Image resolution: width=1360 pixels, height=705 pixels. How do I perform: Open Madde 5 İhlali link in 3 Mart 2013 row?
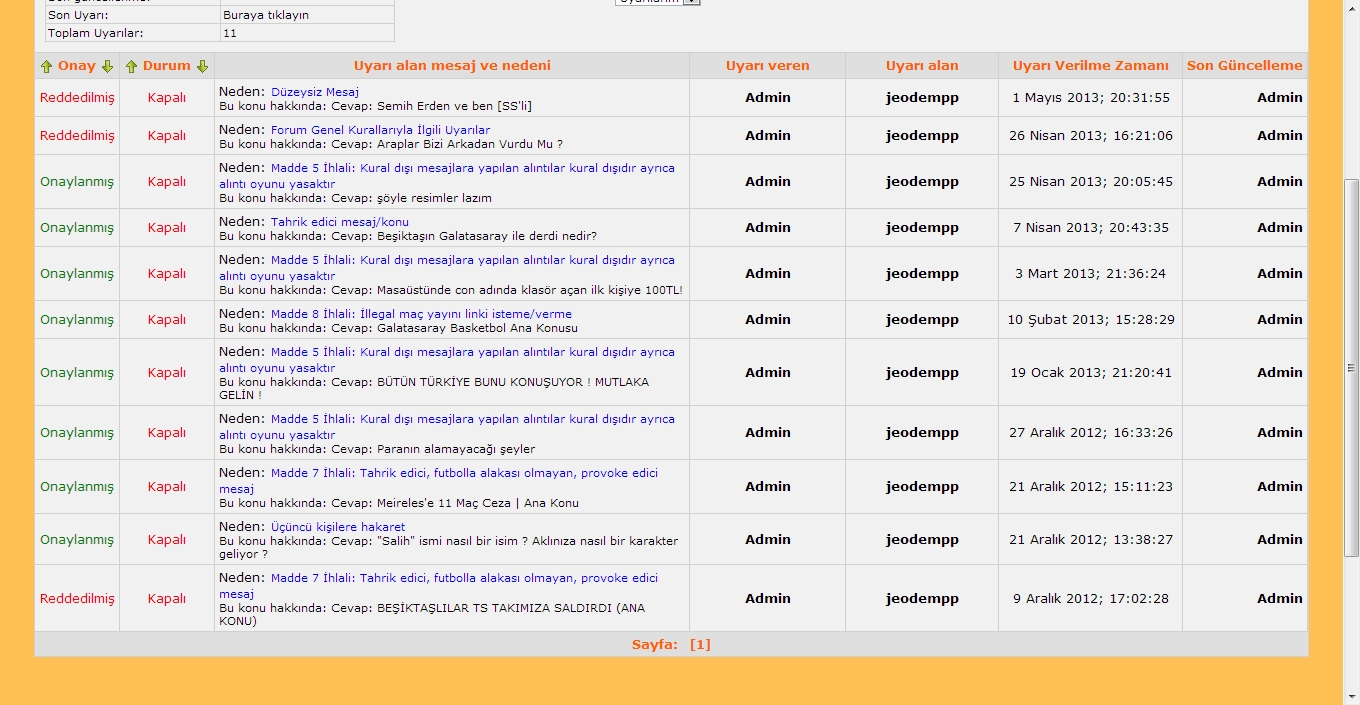447,268
